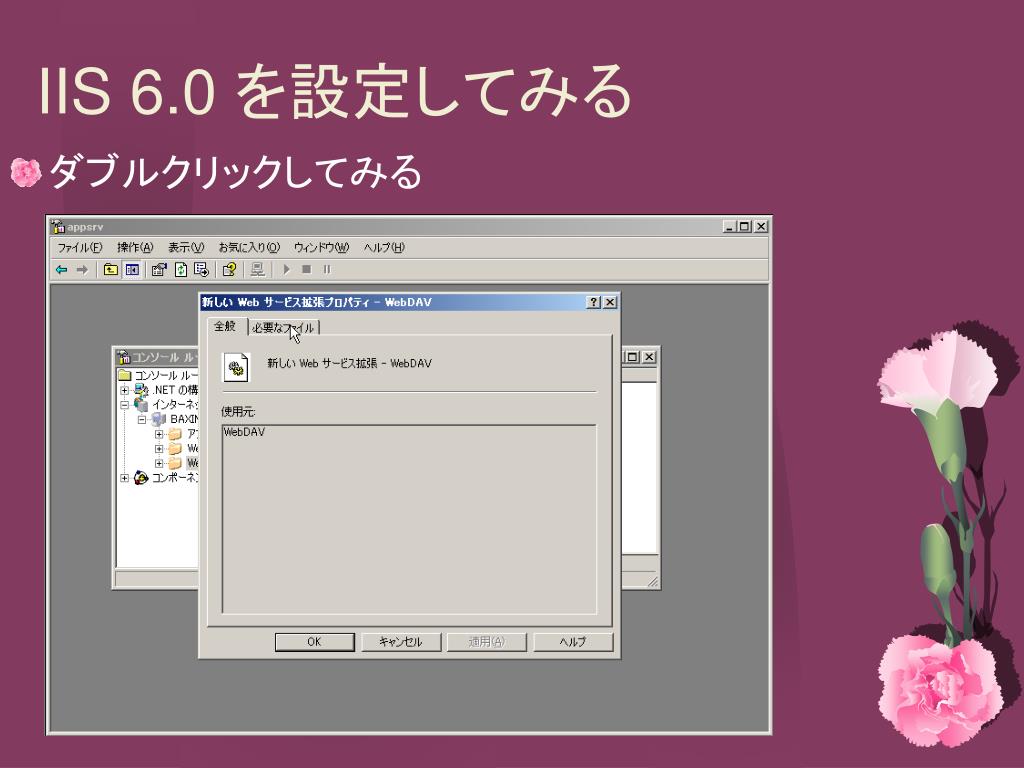Click the Start service play icon
The image size is (1024, 768).
[286, 270]
